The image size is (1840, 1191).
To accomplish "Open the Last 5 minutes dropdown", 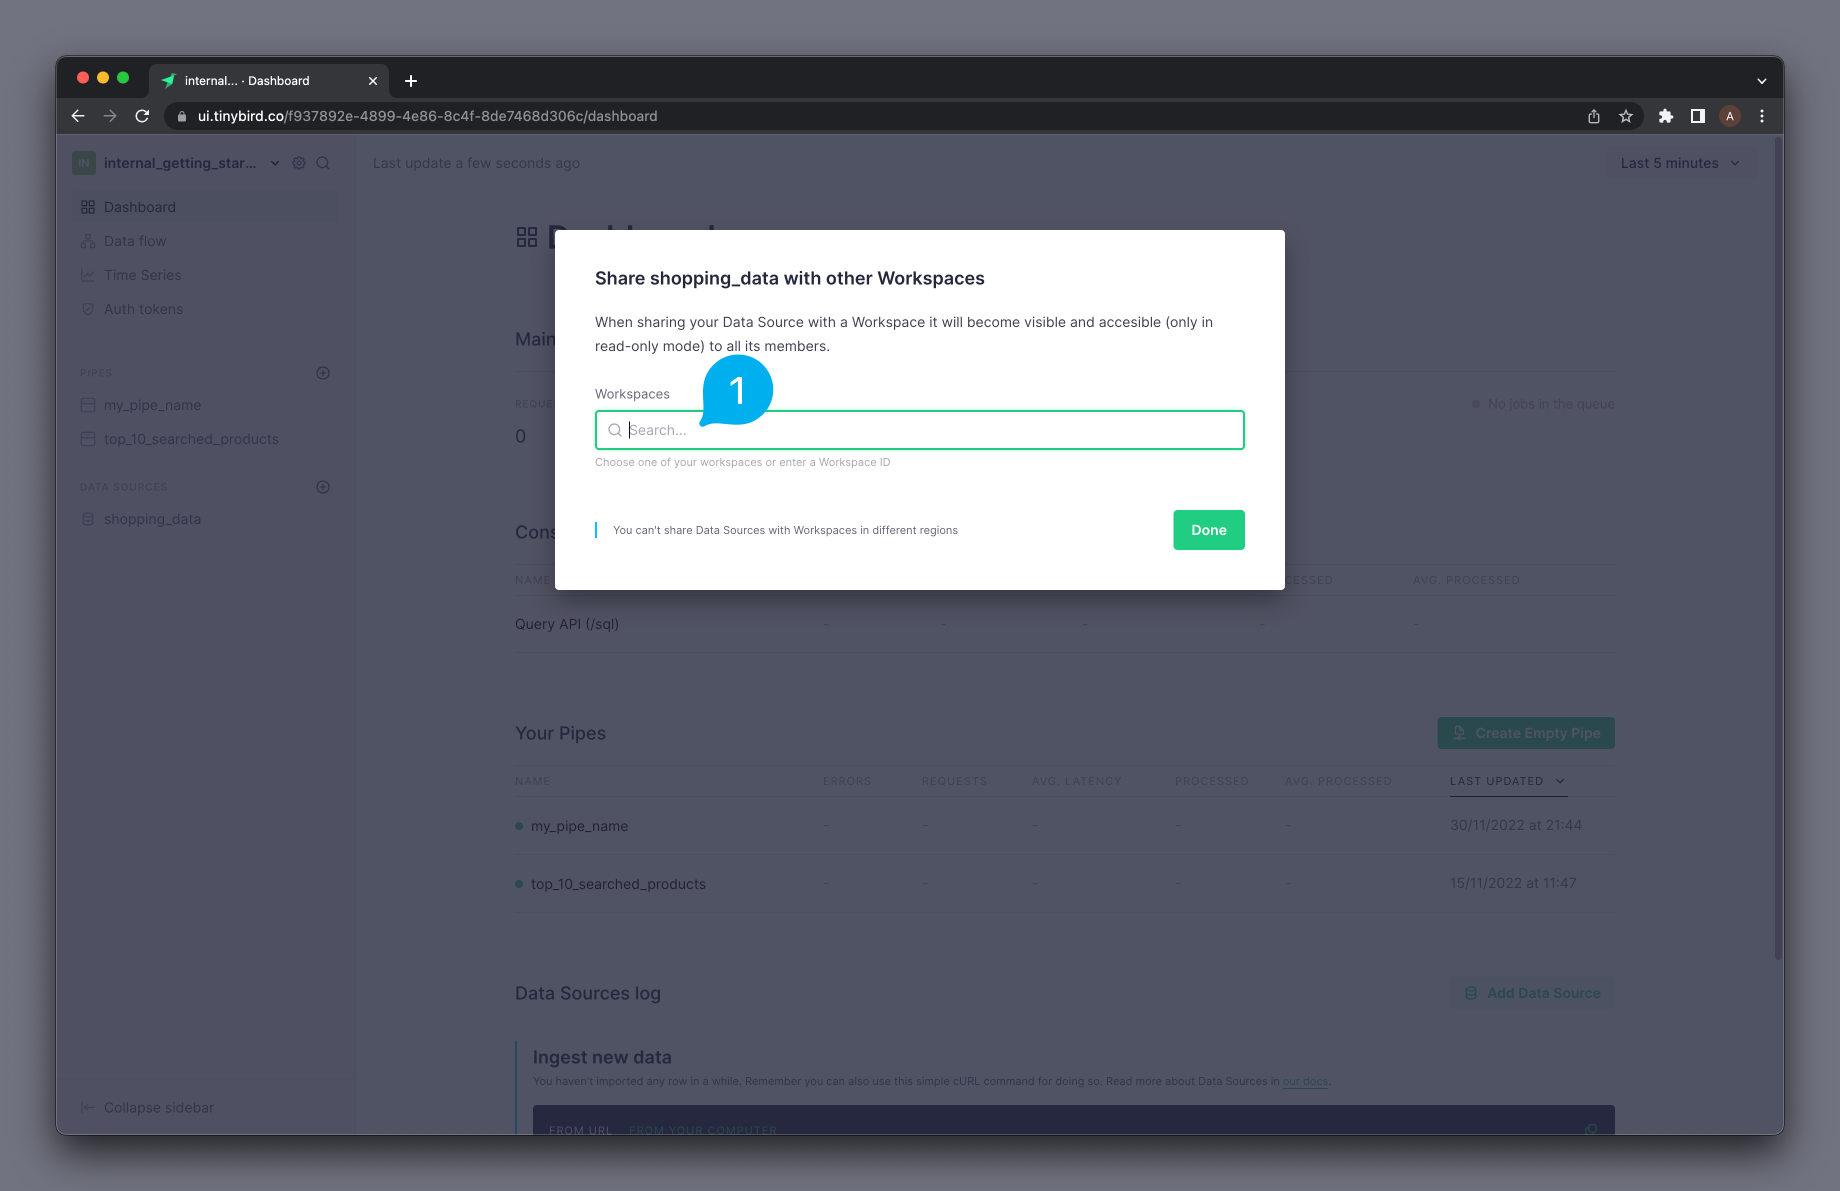I will (x=1681, y=163).
